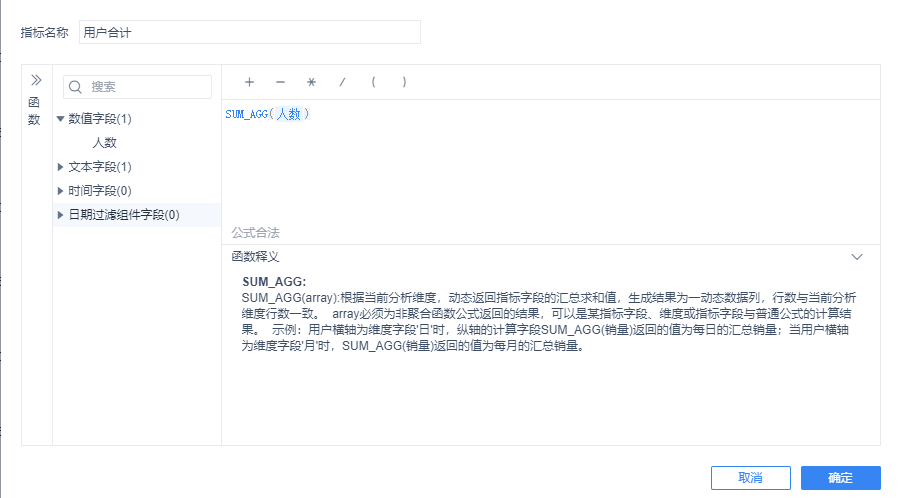
Task: Expand the 日期过滤组件字段(0) group
Action: [x=60, y=215]
